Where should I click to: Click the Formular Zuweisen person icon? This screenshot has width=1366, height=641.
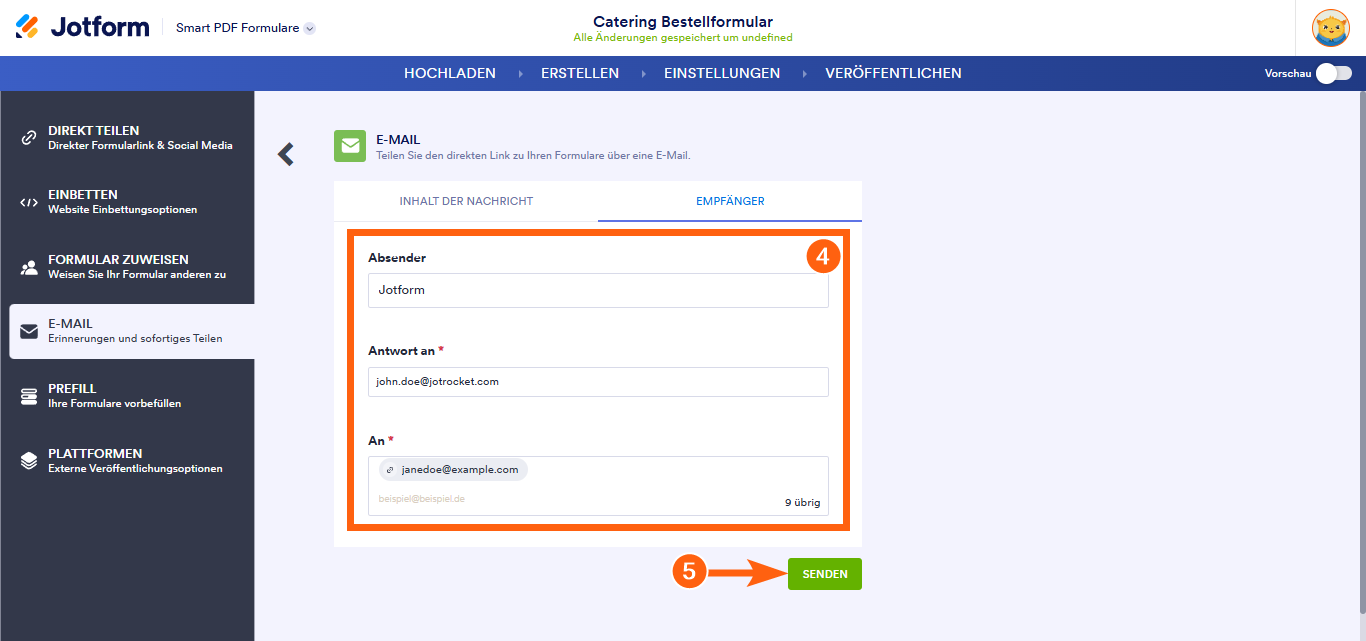point(29,267)
